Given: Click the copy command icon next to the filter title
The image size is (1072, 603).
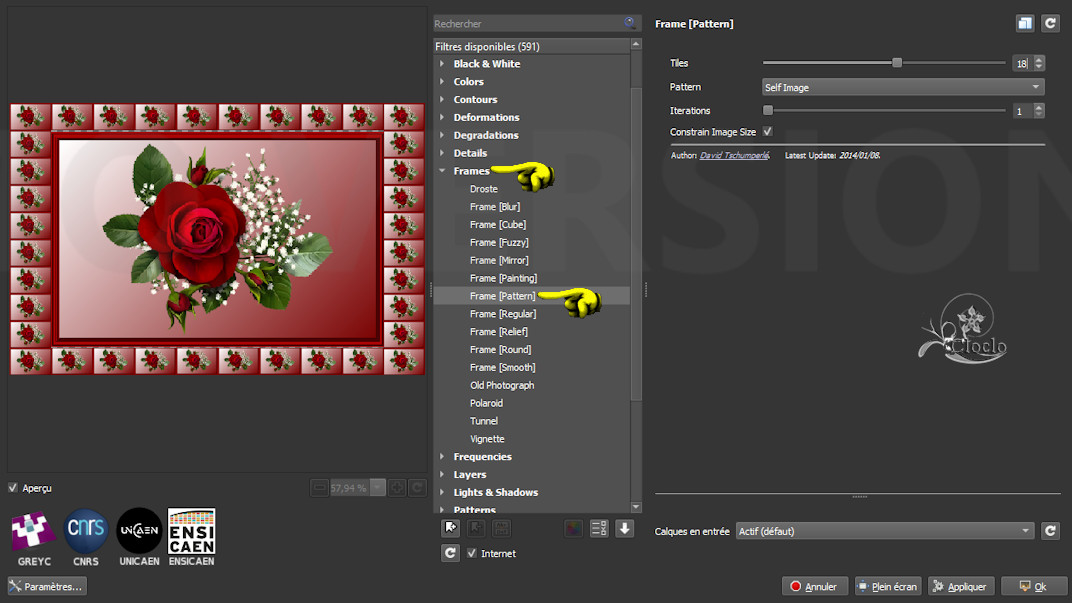Looking at the screenshot, I should point(1024,23).
